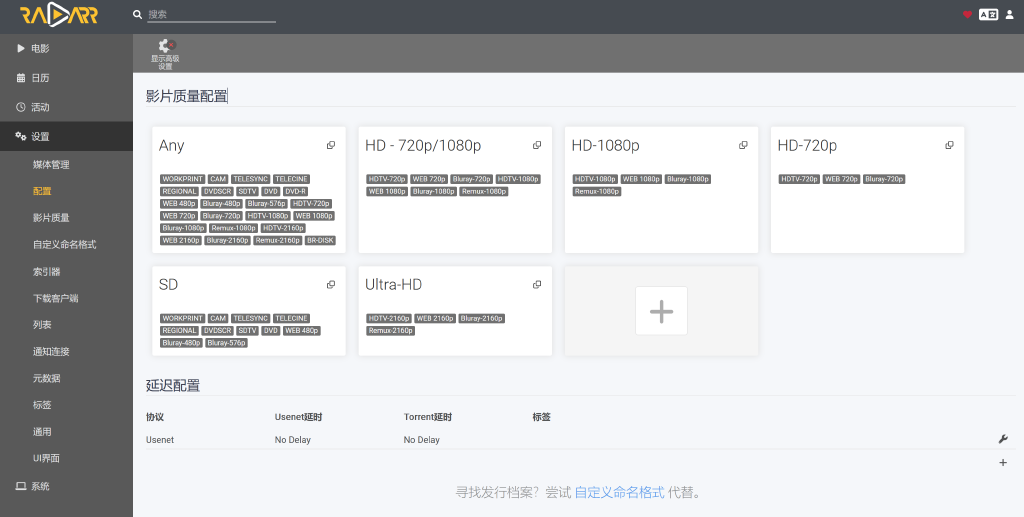The width and height of the screenshot is (1024, 517).
Task: Toggle the show advanced settings gear
Action: pyautogui.click(x=165, y=53)
